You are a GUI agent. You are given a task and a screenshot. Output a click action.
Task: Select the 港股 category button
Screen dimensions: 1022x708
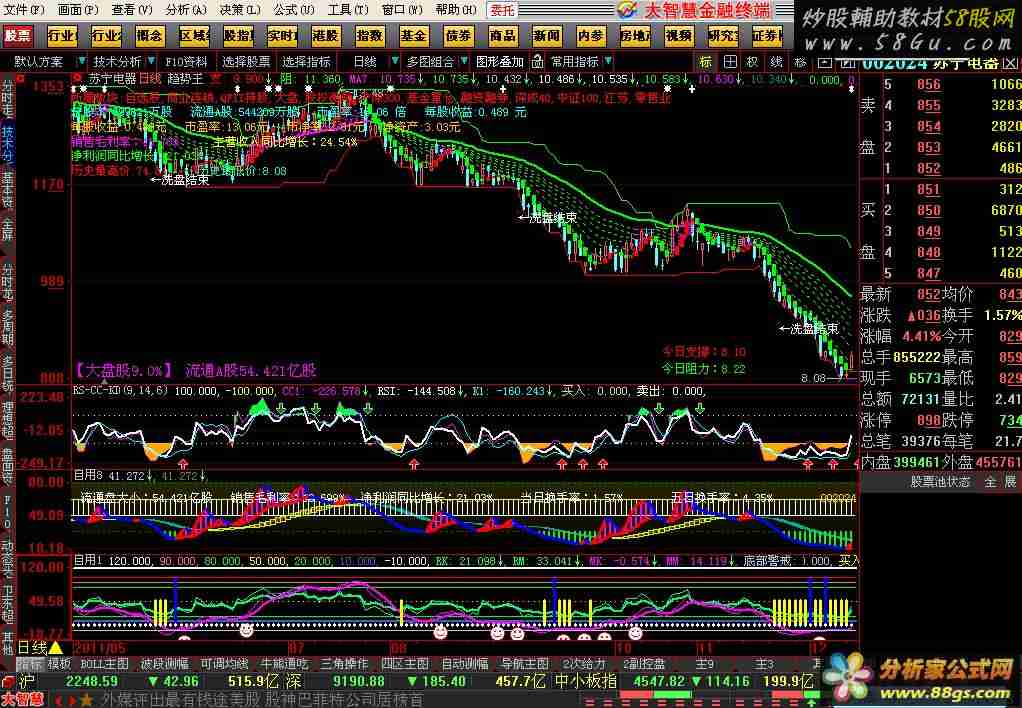[x=325, y=35]
